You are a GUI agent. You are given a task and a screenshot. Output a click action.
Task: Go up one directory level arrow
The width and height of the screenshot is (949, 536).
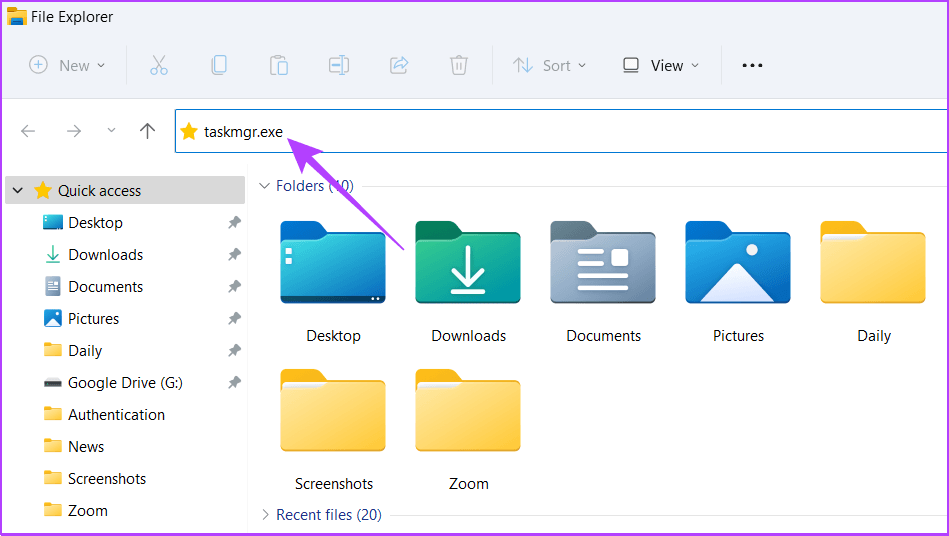coord(148,131)
